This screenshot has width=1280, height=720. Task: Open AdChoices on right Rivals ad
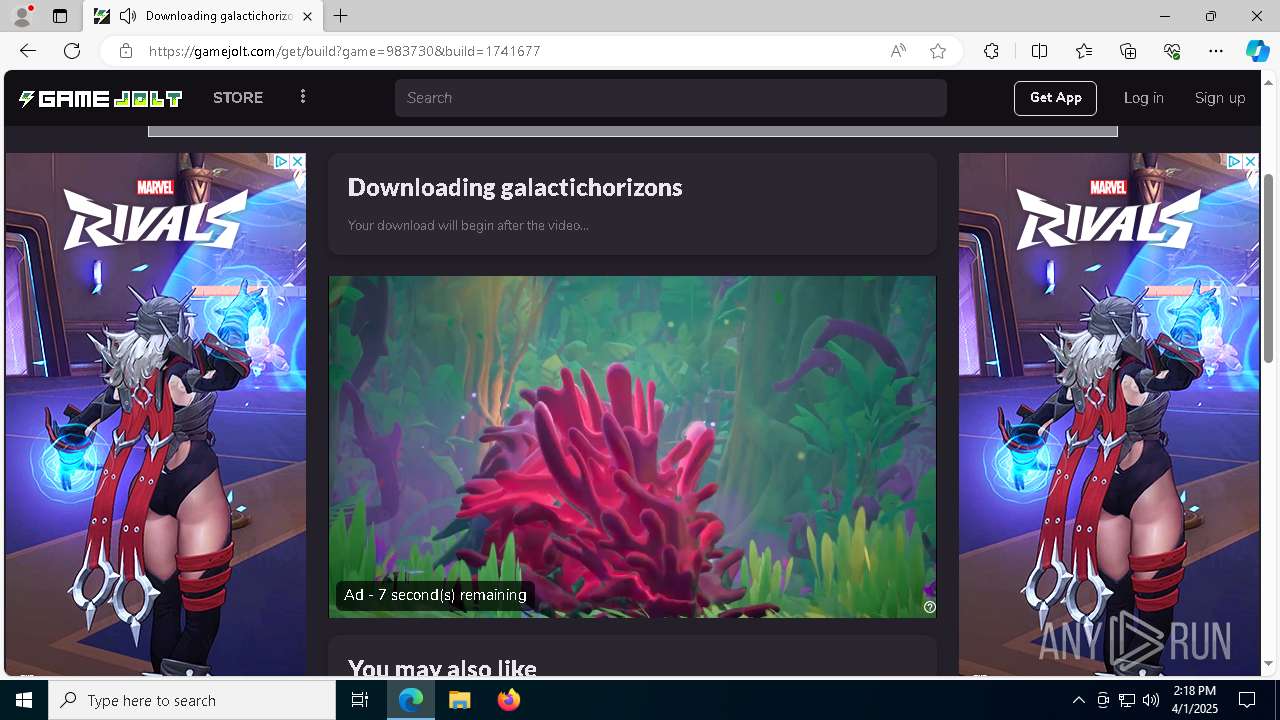[1235, 161]
